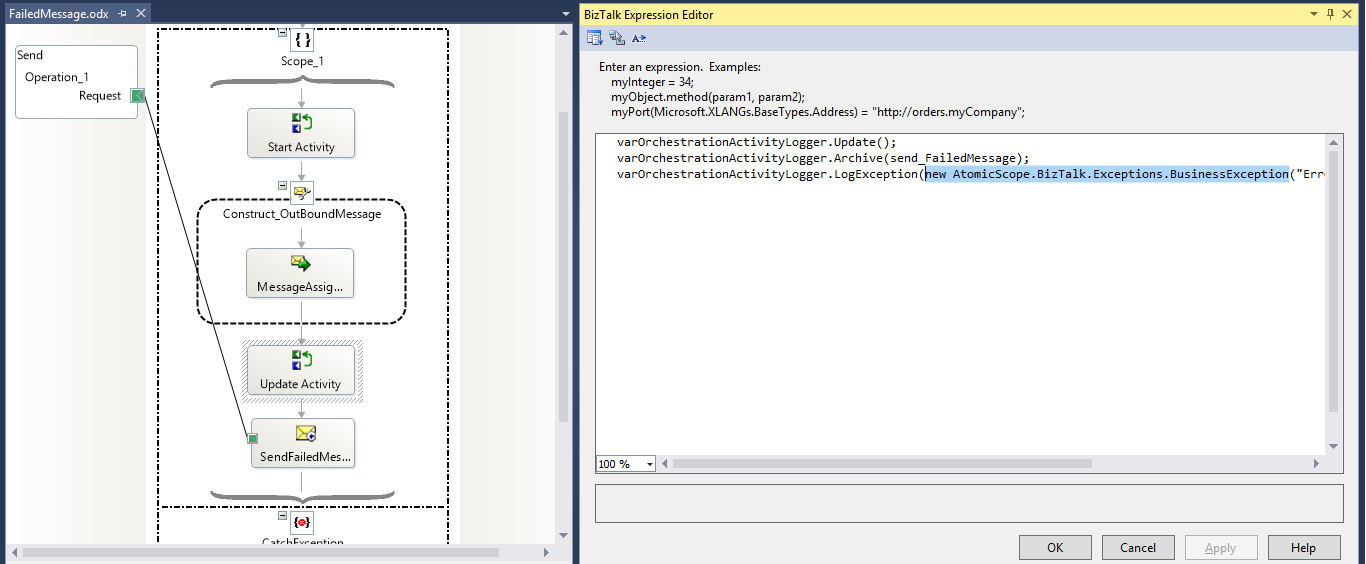
Task: Click the CatchException label
Action: click(302, 542)
